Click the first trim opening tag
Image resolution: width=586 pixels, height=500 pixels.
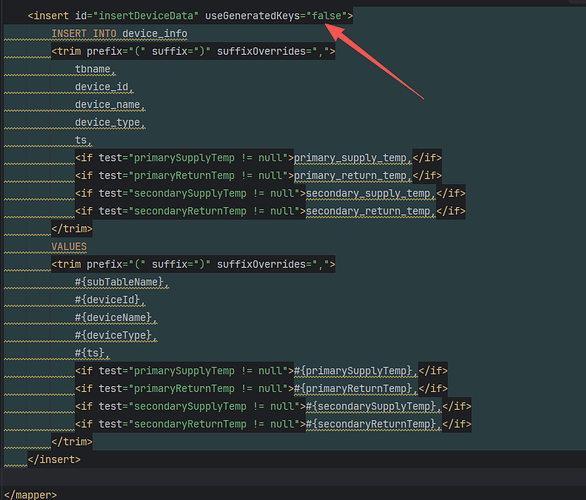click(x=193, y=51)
